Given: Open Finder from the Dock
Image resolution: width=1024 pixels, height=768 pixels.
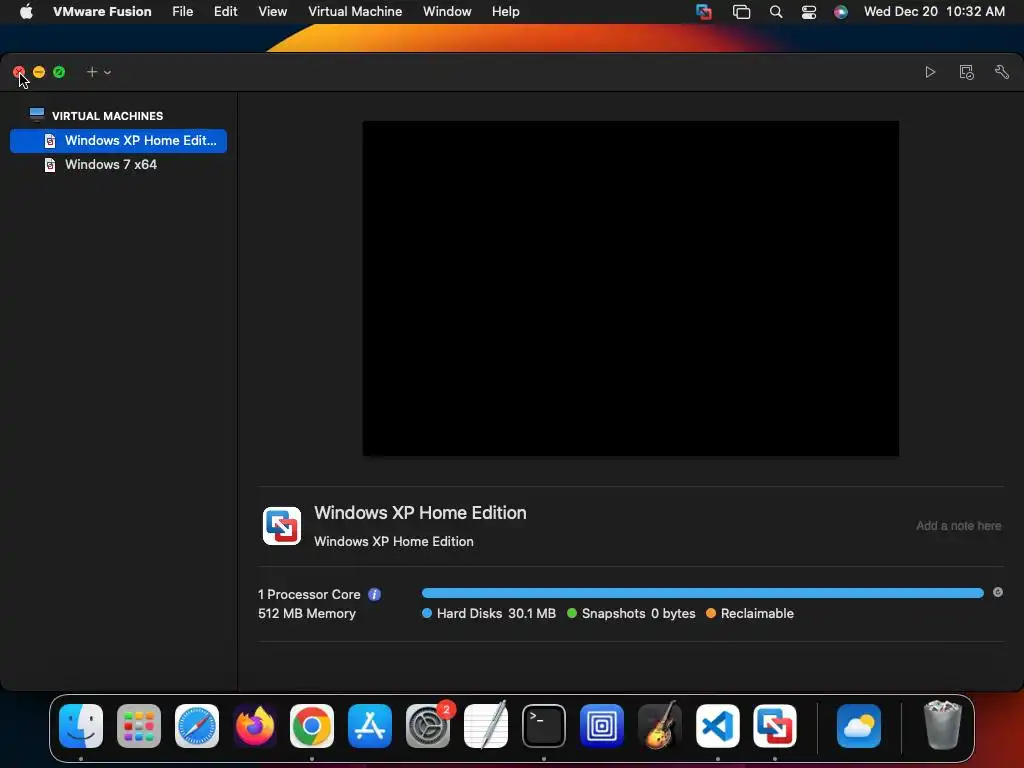Looking at the screenshot, I should tap(81, 726).
